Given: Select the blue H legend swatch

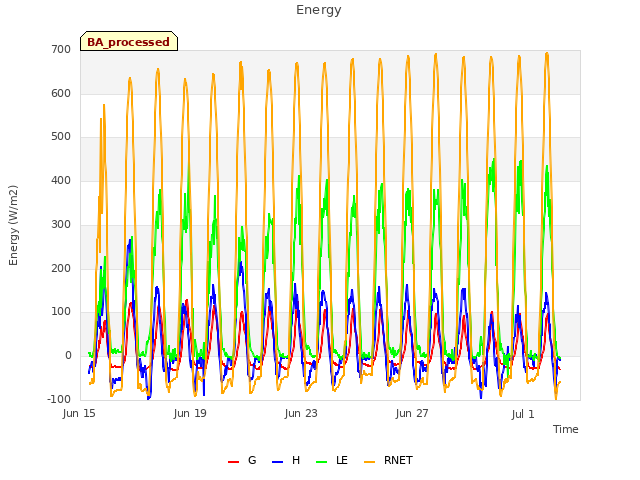Looking at the screenshot, I should point(277,462).
